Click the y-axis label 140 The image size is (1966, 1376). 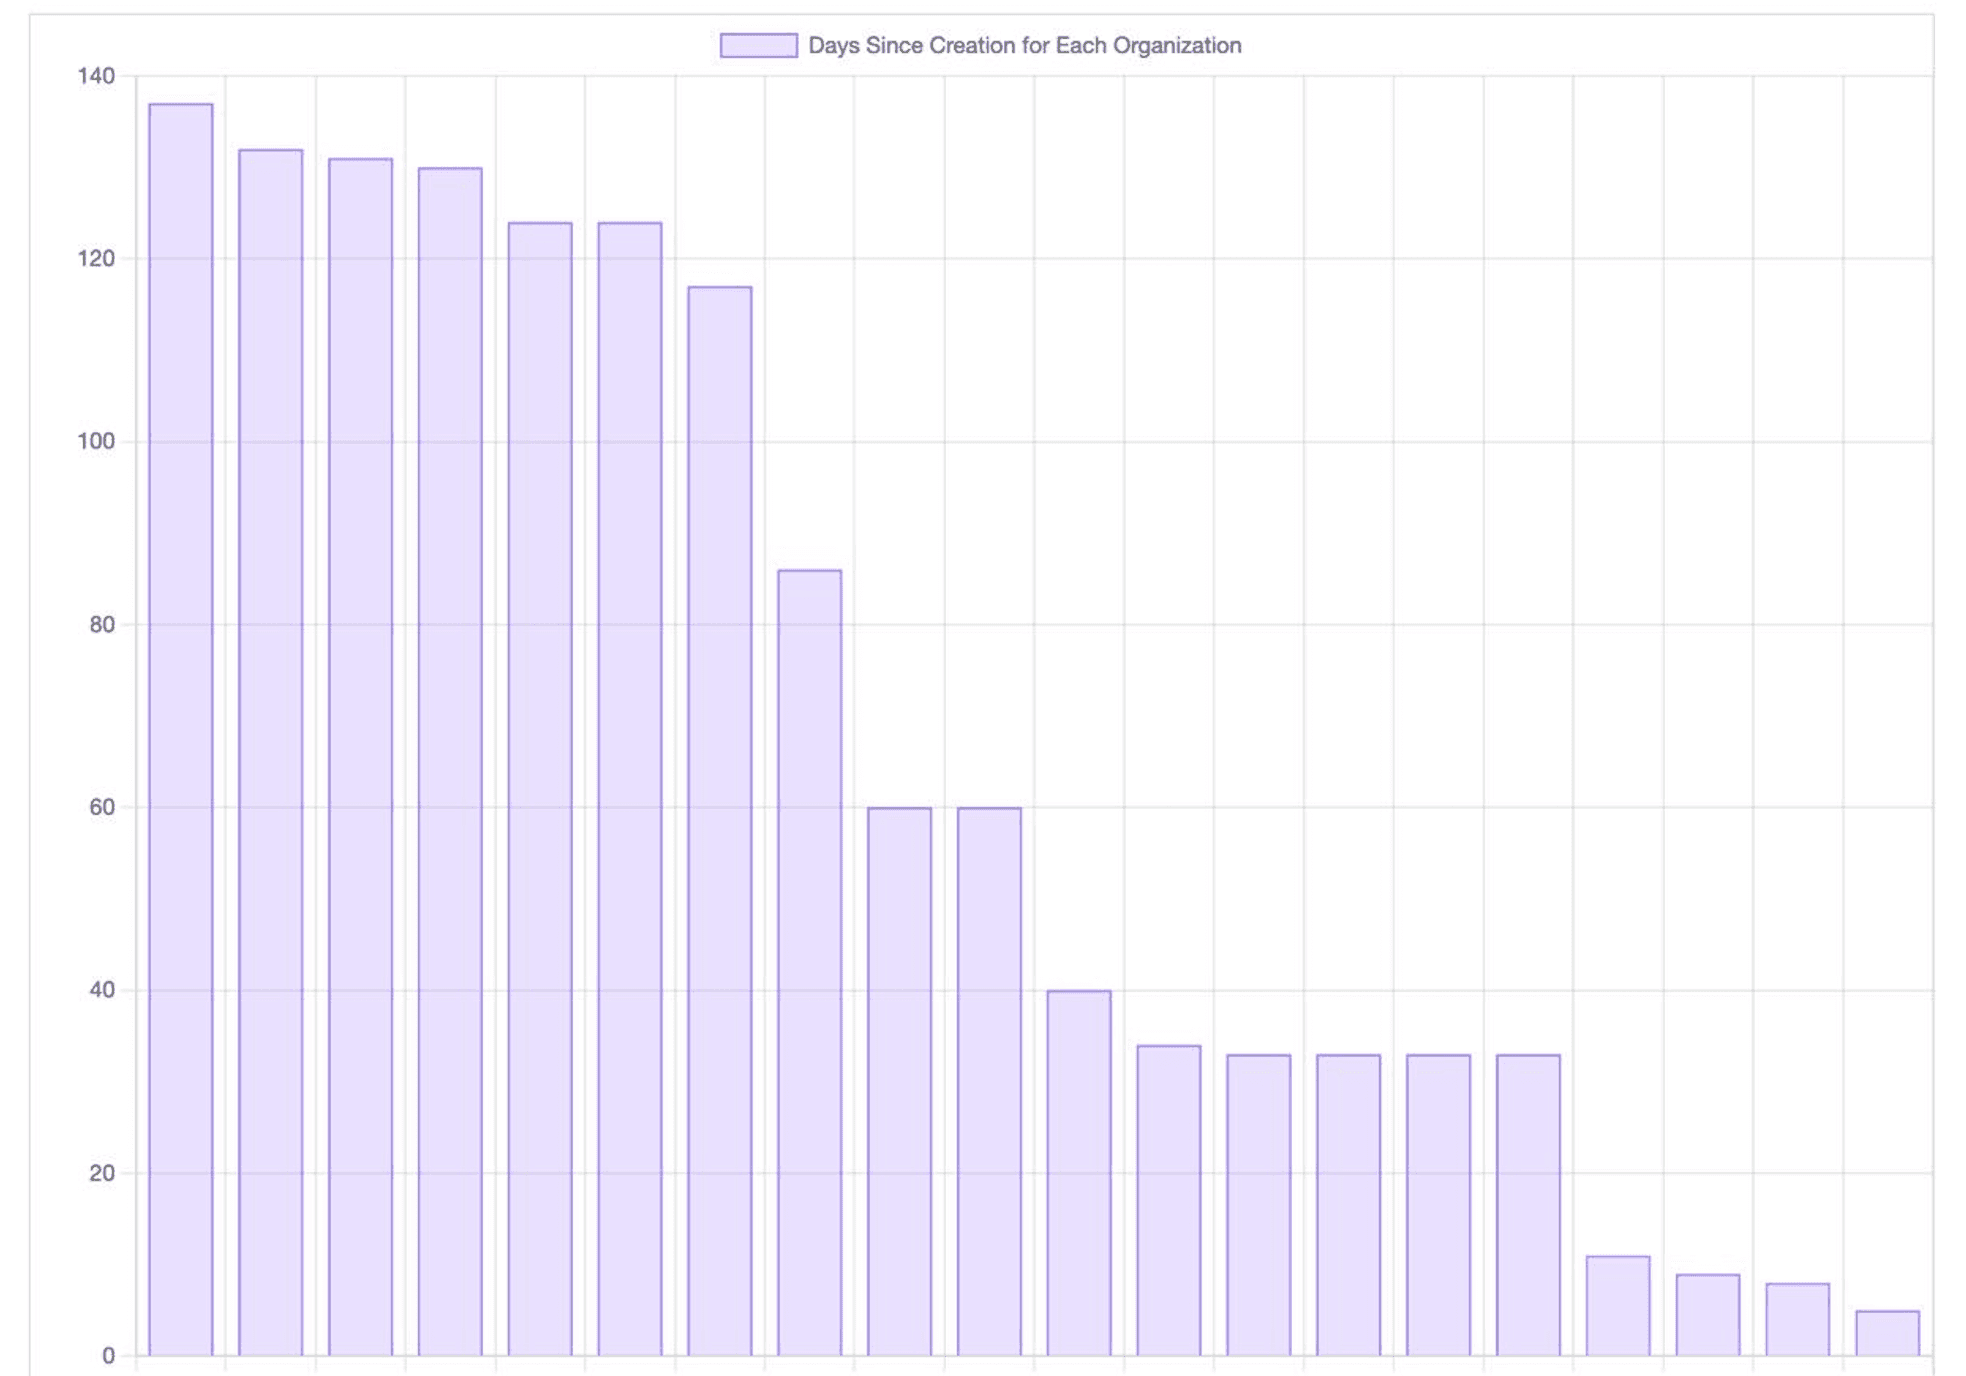point(96,76)
